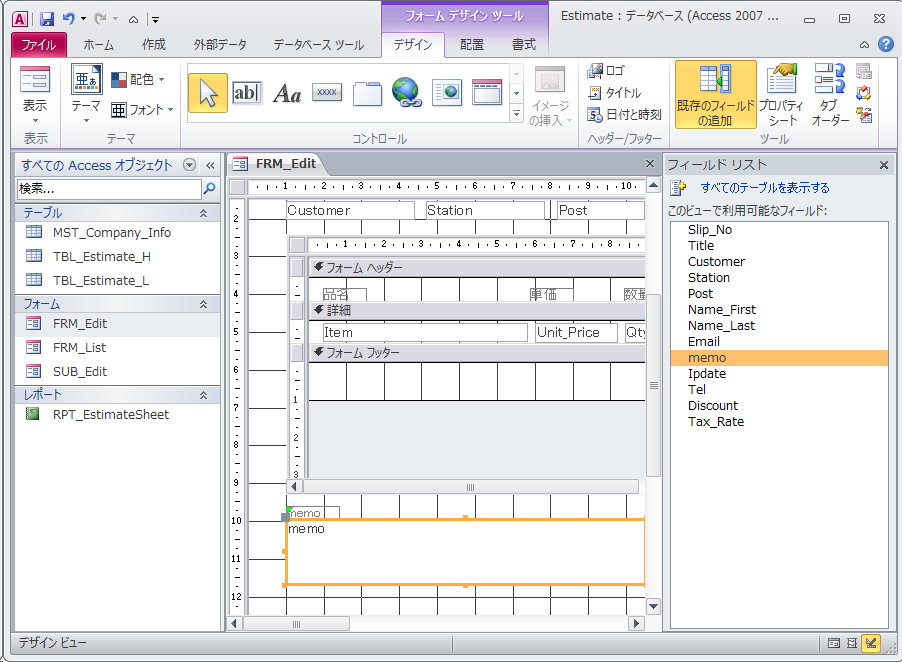Click the すべてのテーブルを表示する link
The image size is (902, 662).
click(x=765, y=187)
